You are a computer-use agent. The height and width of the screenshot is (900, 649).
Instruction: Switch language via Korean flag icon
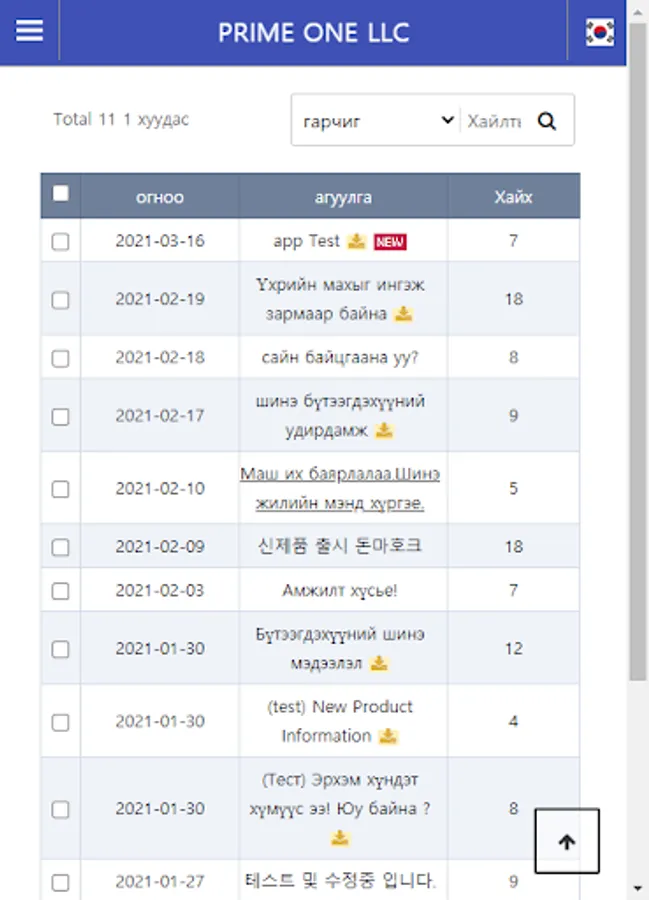[x=600, y=32]
